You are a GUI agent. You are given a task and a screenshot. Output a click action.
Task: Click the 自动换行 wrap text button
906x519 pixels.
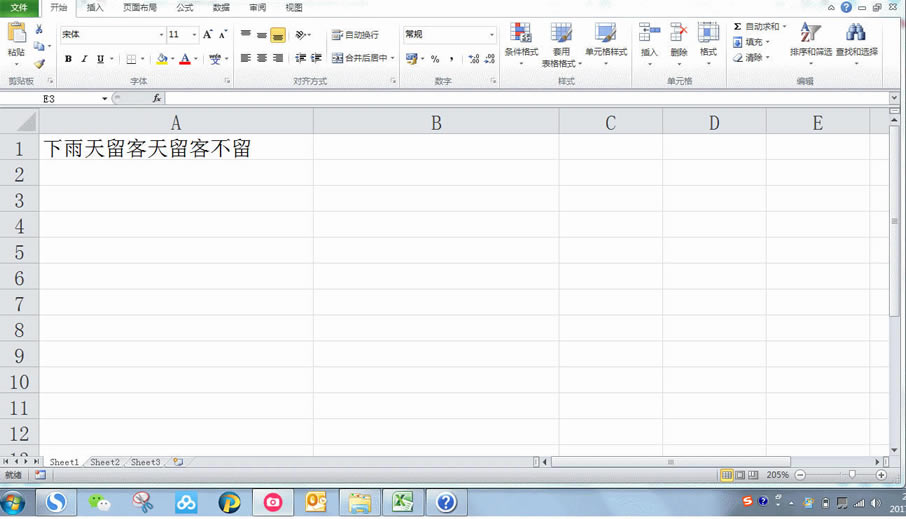point(355,35)
